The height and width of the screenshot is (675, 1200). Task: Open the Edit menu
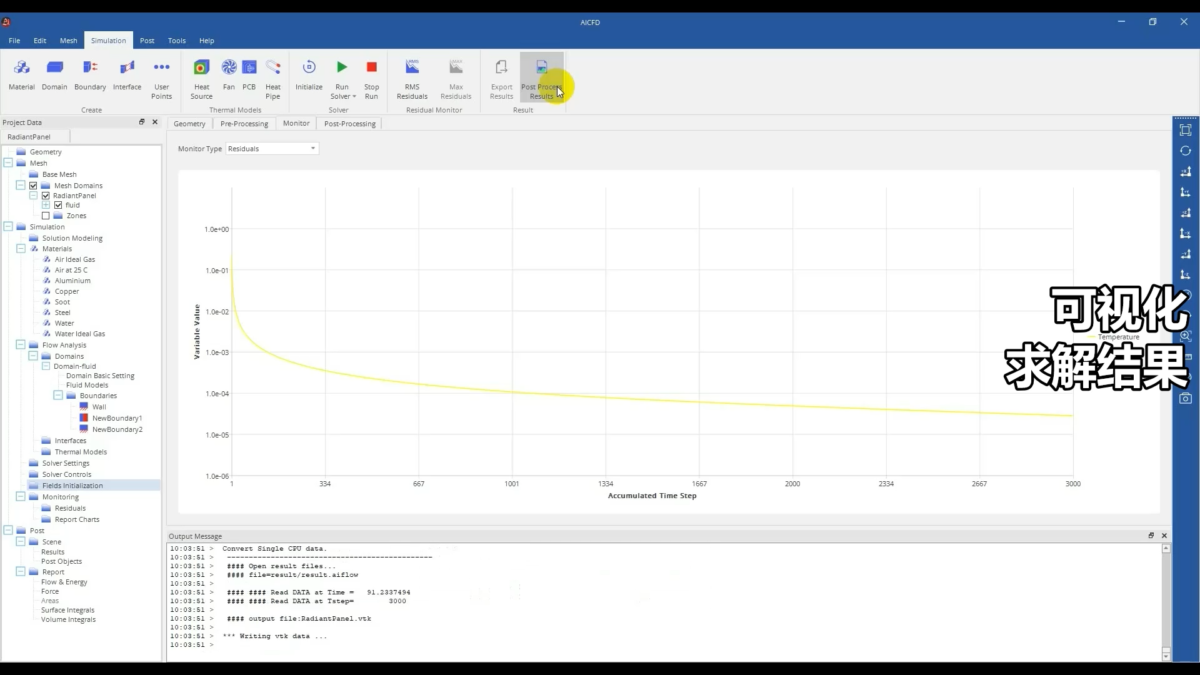40,41
